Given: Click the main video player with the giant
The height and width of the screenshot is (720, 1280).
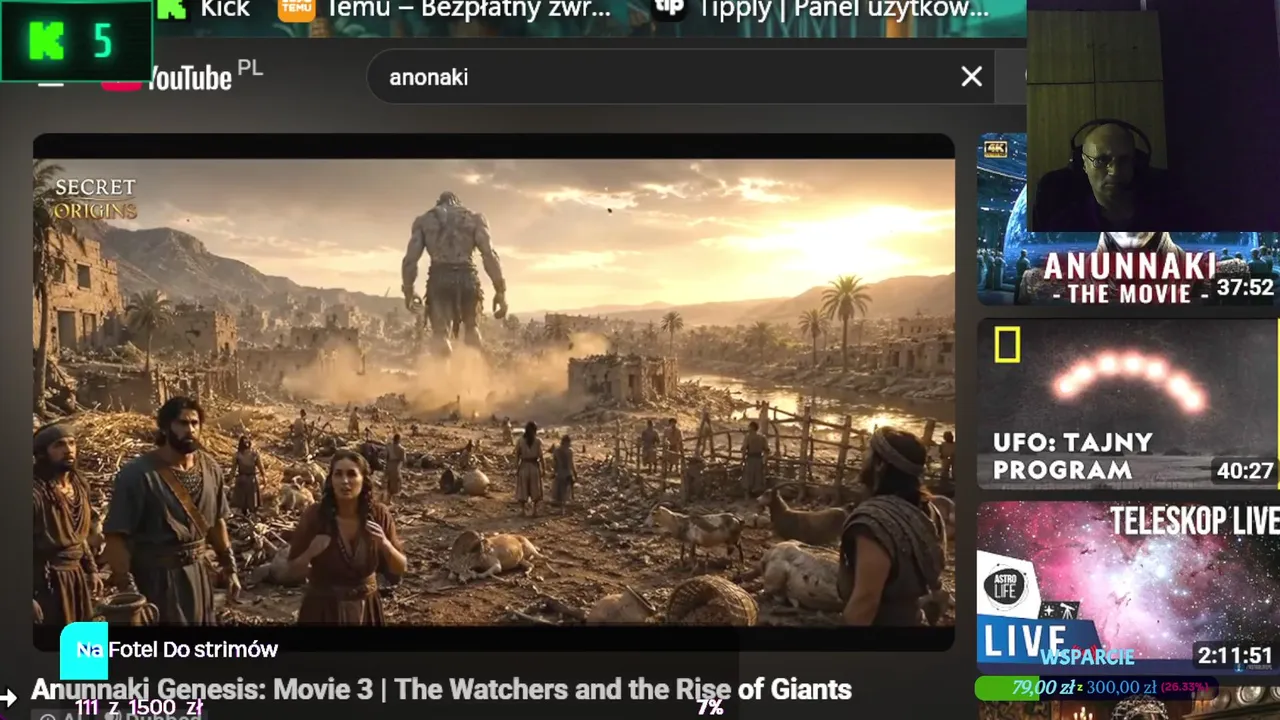Looking at the screenshot, I should (494, 392).
